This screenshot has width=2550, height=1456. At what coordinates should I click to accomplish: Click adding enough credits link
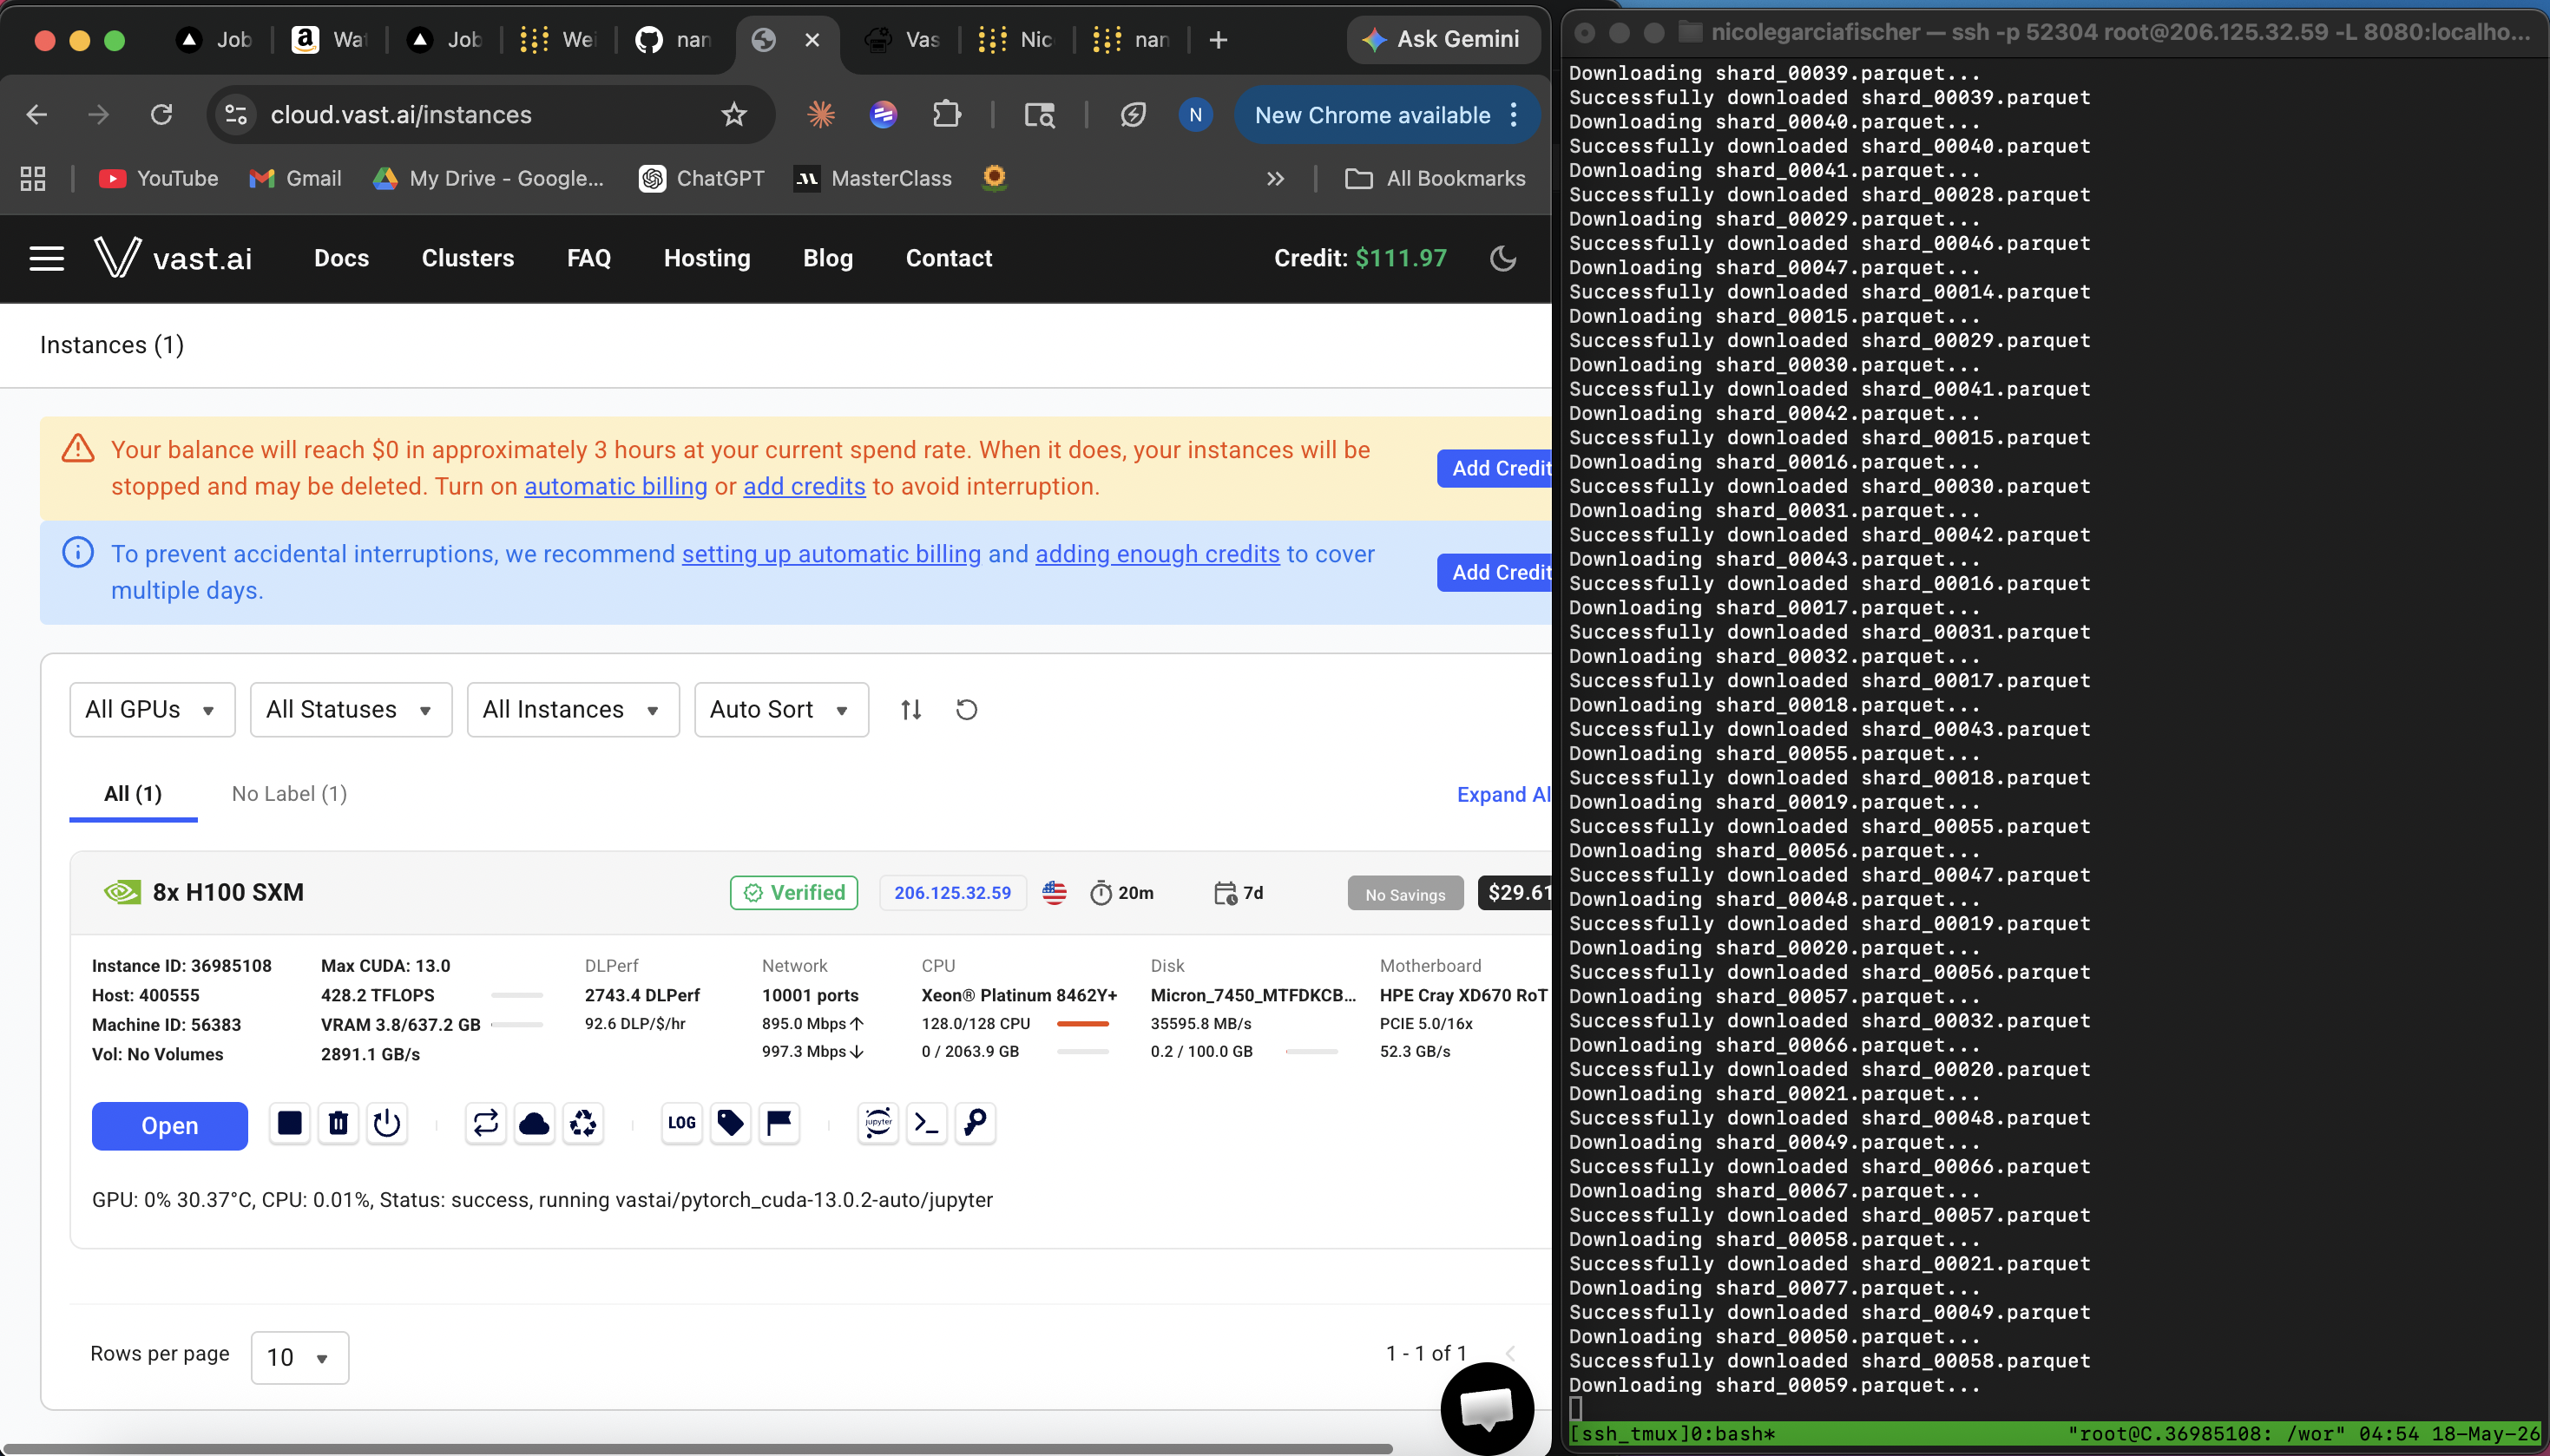coord(1158,555)
